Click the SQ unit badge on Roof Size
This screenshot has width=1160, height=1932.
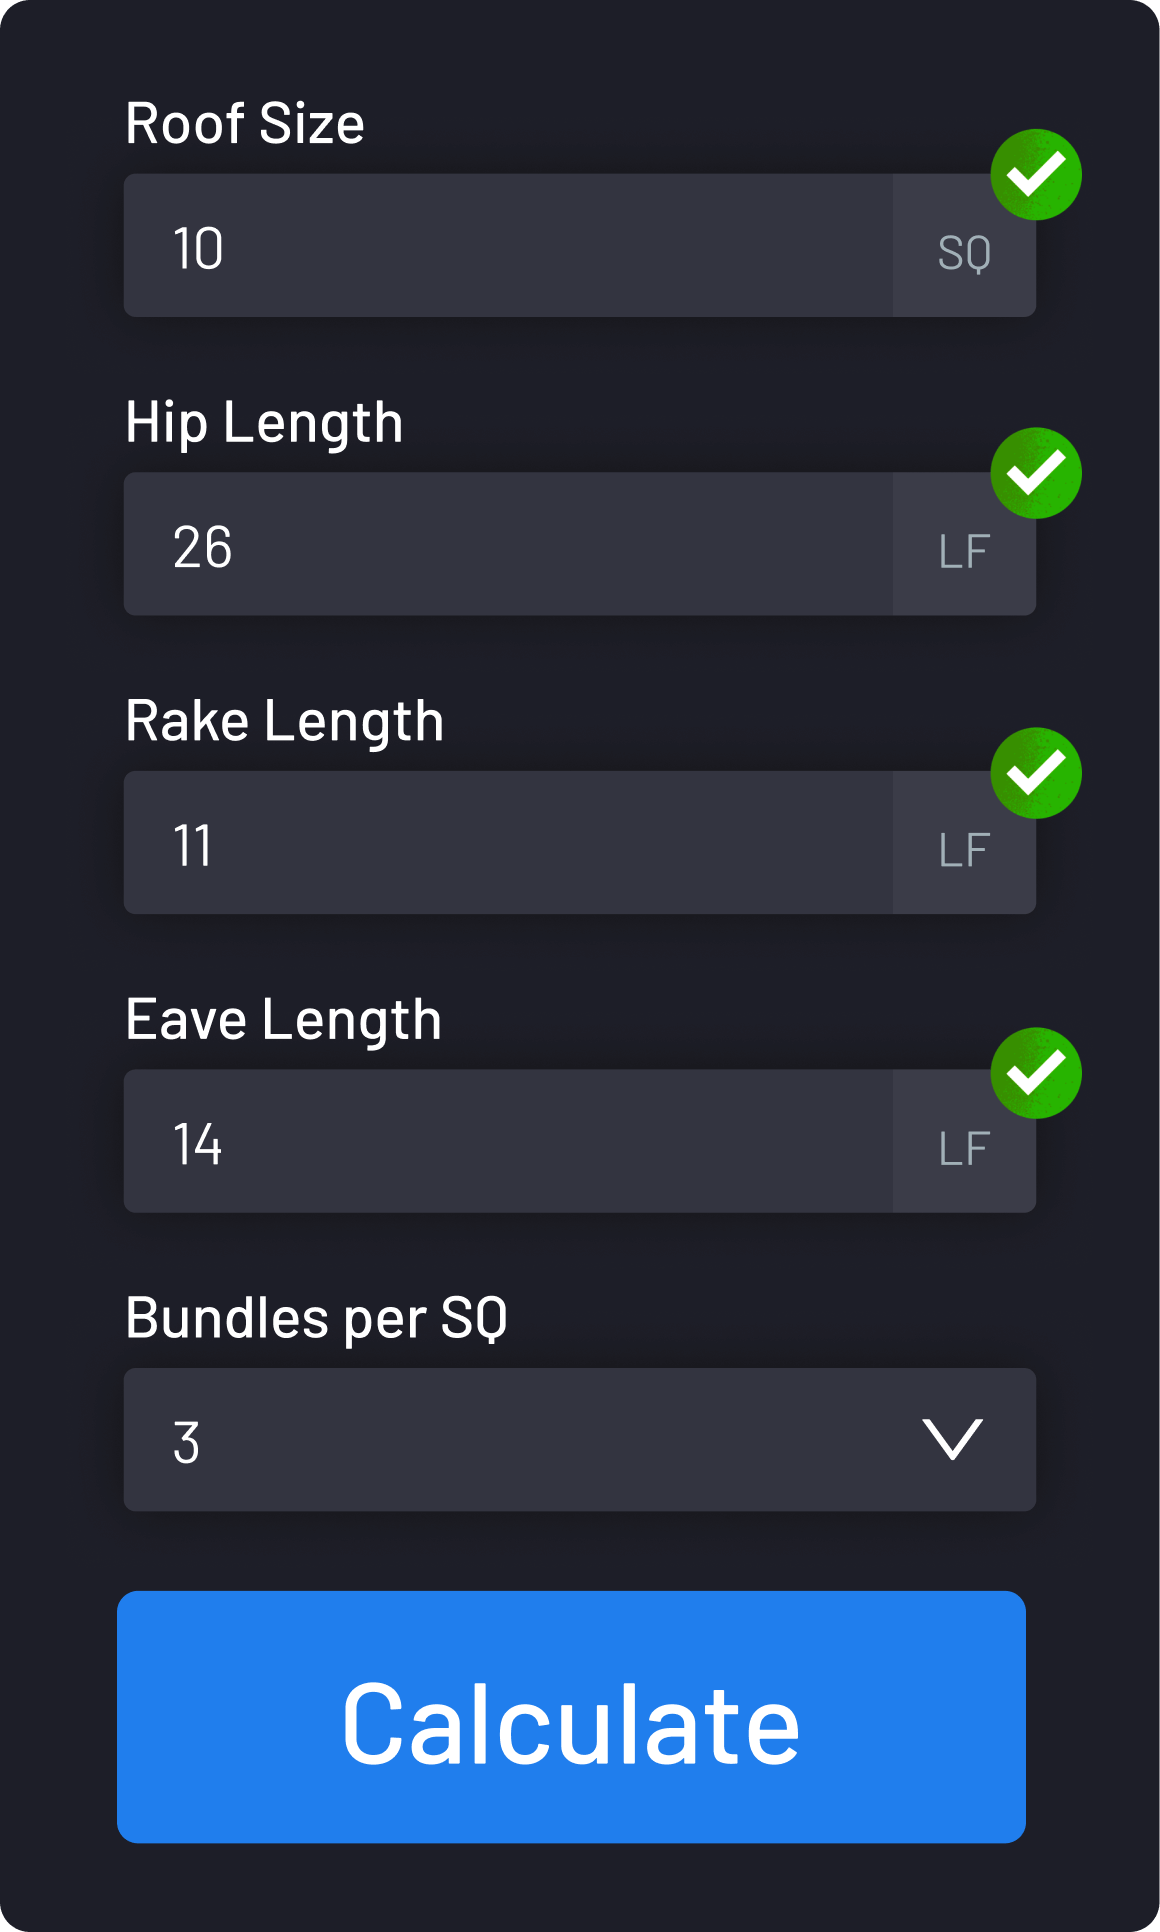click(964, 252)
